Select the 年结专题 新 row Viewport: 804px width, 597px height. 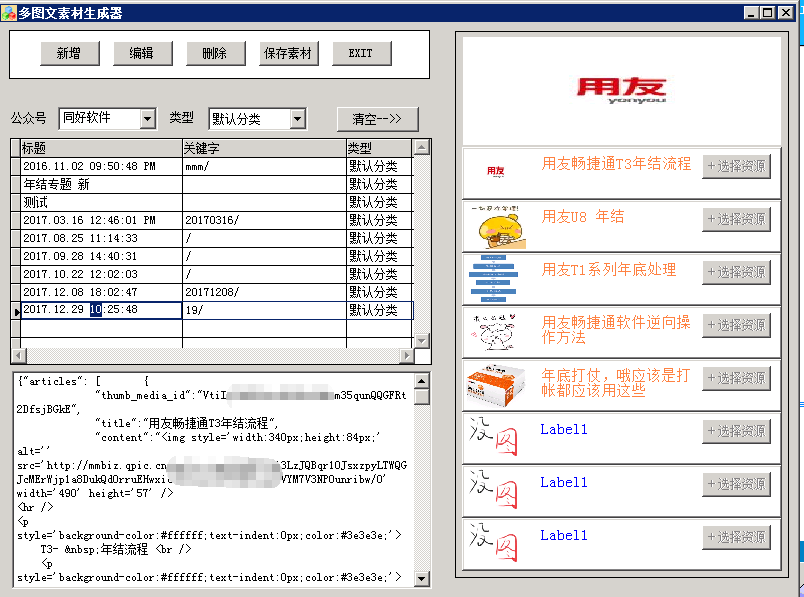[x=212, y=184]
